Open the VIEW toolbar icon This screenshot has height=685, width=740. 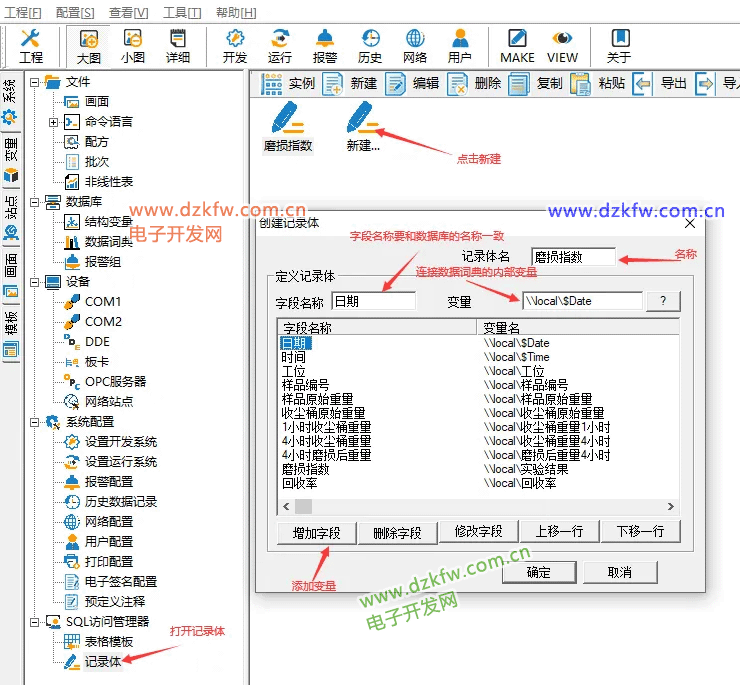(562, 46)
